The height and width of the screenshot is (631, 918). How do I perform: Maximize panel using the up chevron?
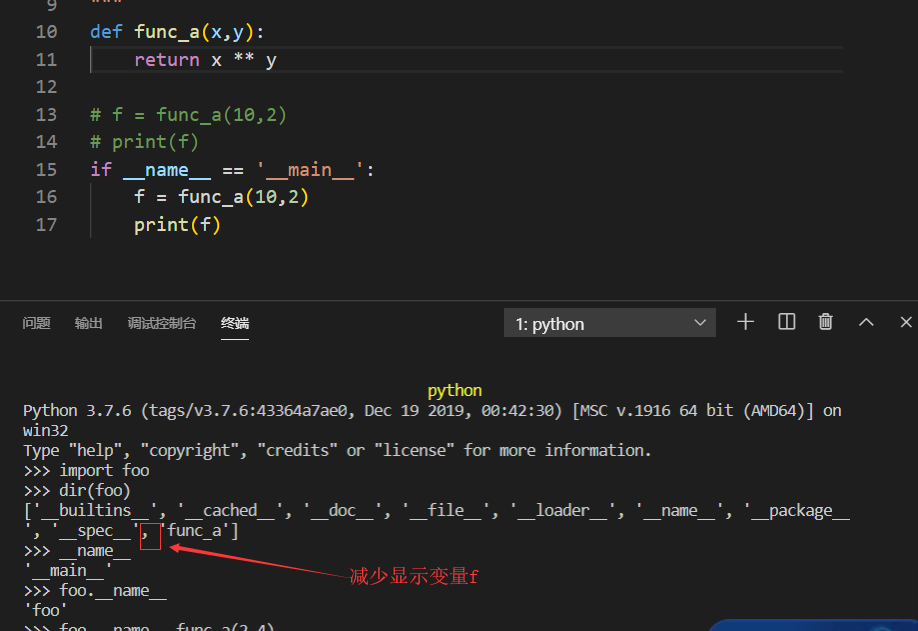(x=866, y=322)
